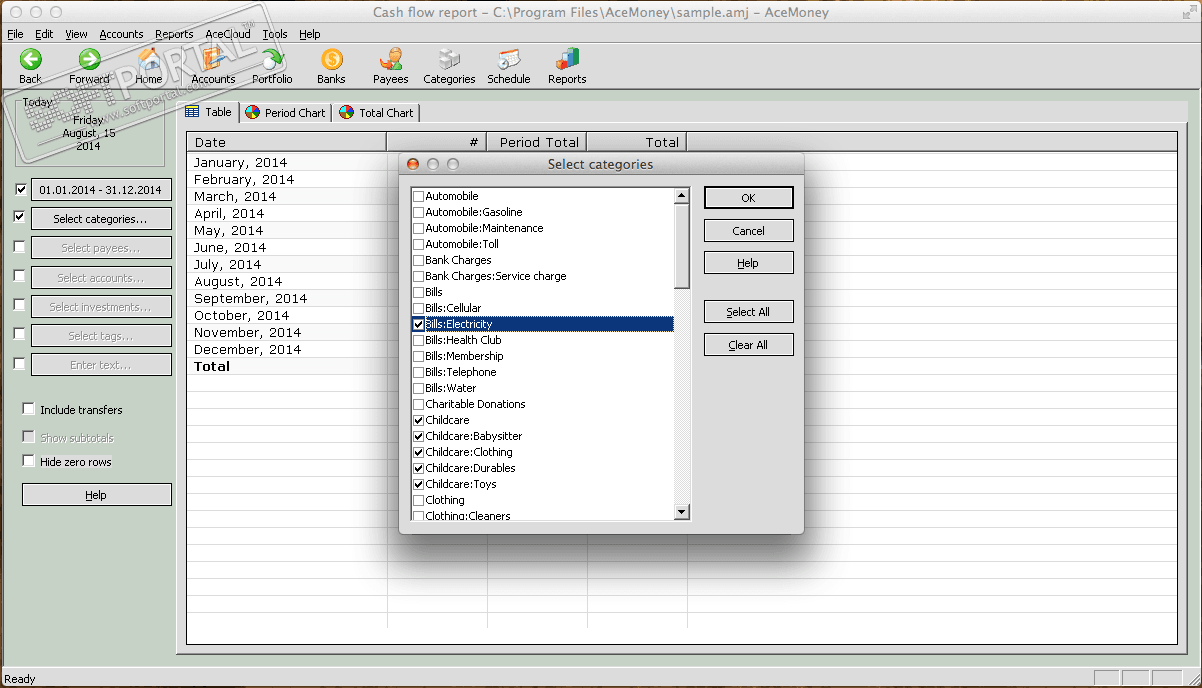Uncheck the Bills:Electricity category checkbox
Screen dimensions: 1202x688
coord(419,324)
